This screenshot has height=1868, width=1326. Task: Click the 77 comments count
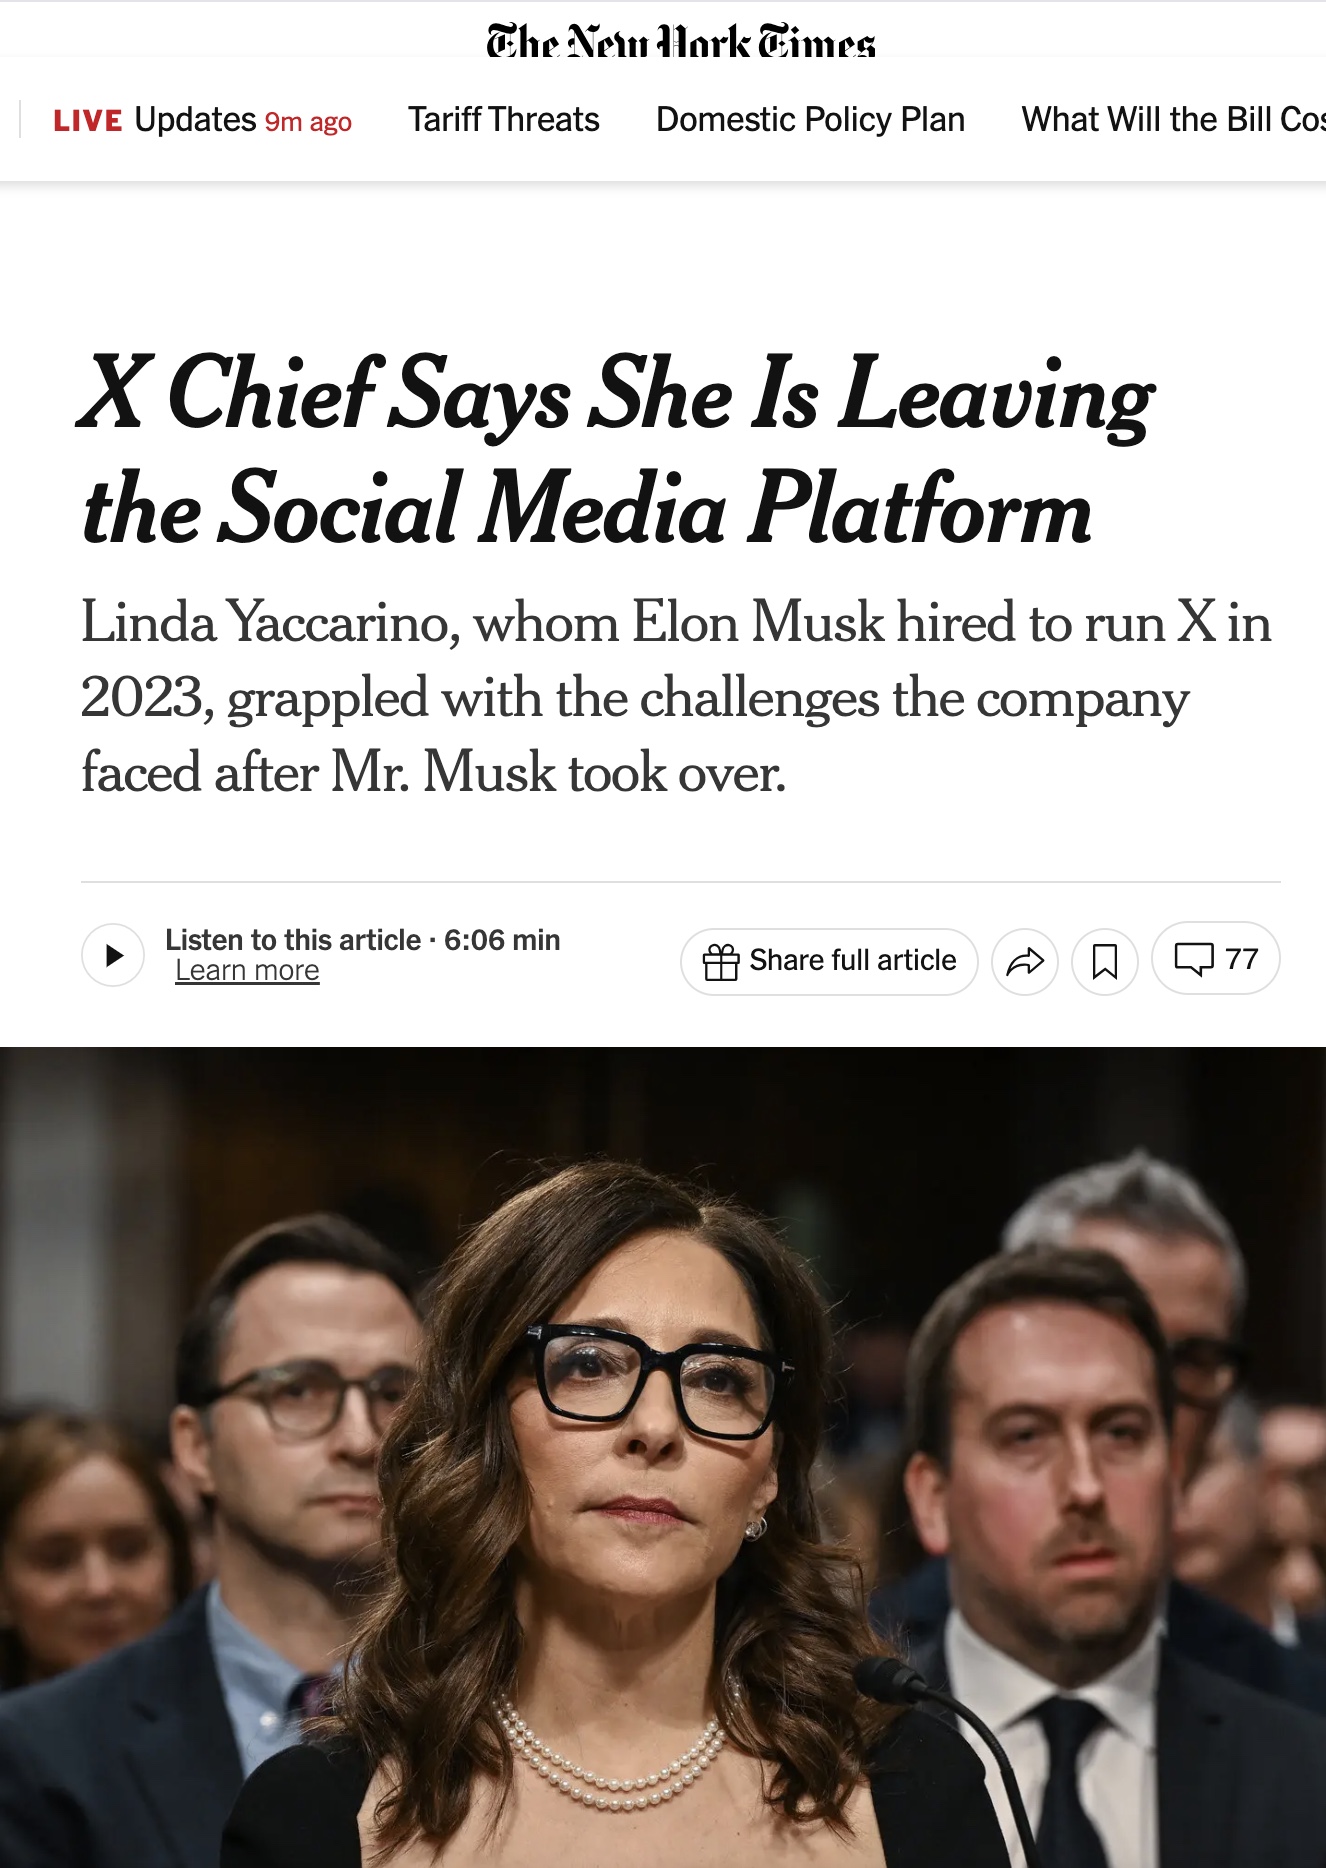[x=1242, y=959]
